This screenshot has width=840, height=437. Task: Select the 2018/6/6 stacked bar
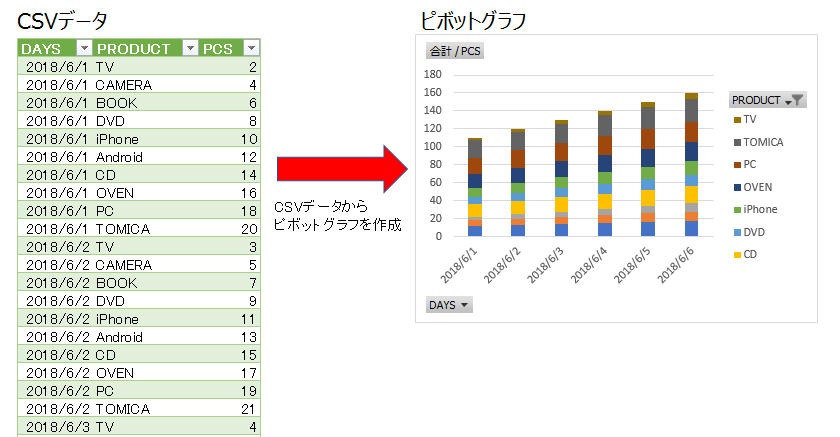pos(692,164)
